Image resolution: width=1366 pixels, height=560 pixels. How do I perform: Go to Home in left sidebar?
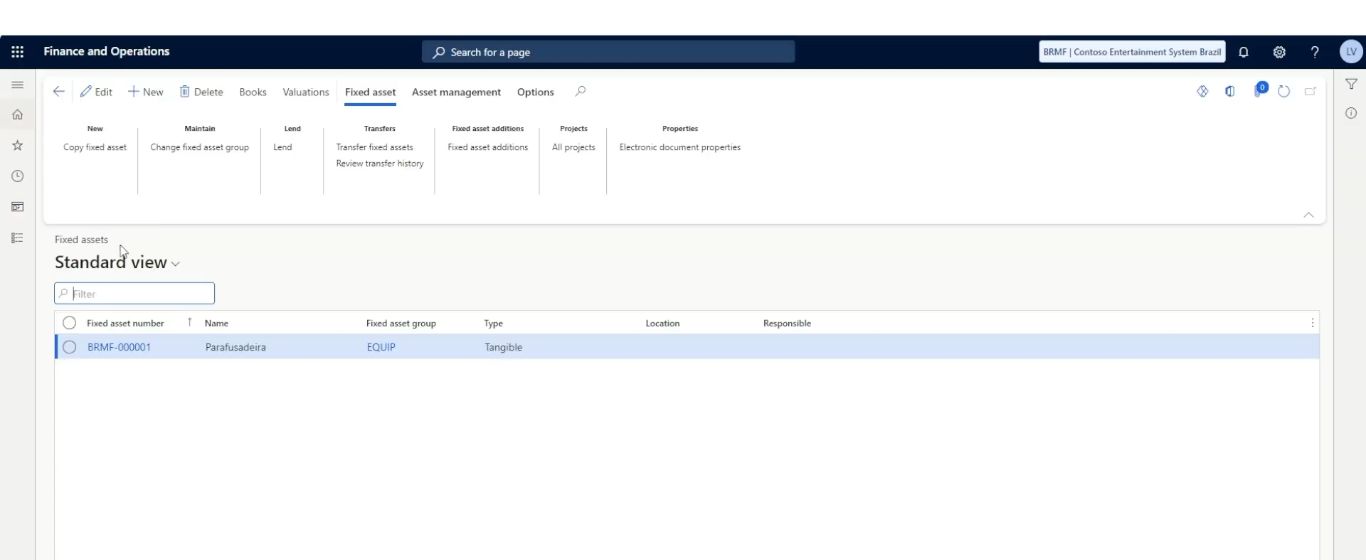click(x=17, y=115)
